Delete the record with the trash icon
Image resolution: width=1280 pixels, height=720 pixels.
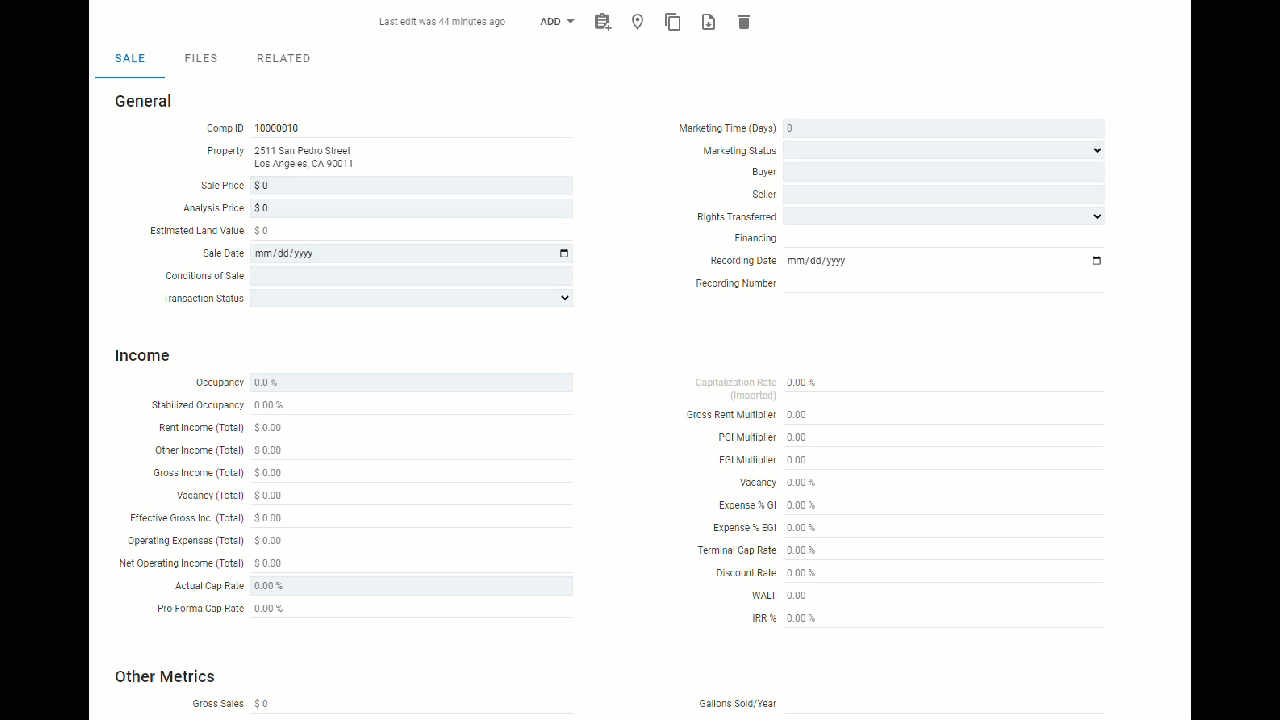pyautogui.click(x=743, y=21)
